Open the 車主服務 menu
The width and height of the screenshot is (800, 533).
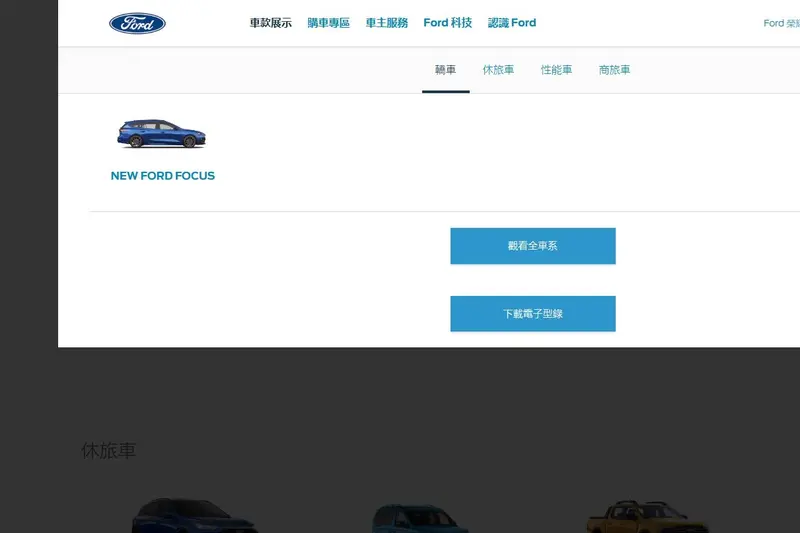[387, 23]
